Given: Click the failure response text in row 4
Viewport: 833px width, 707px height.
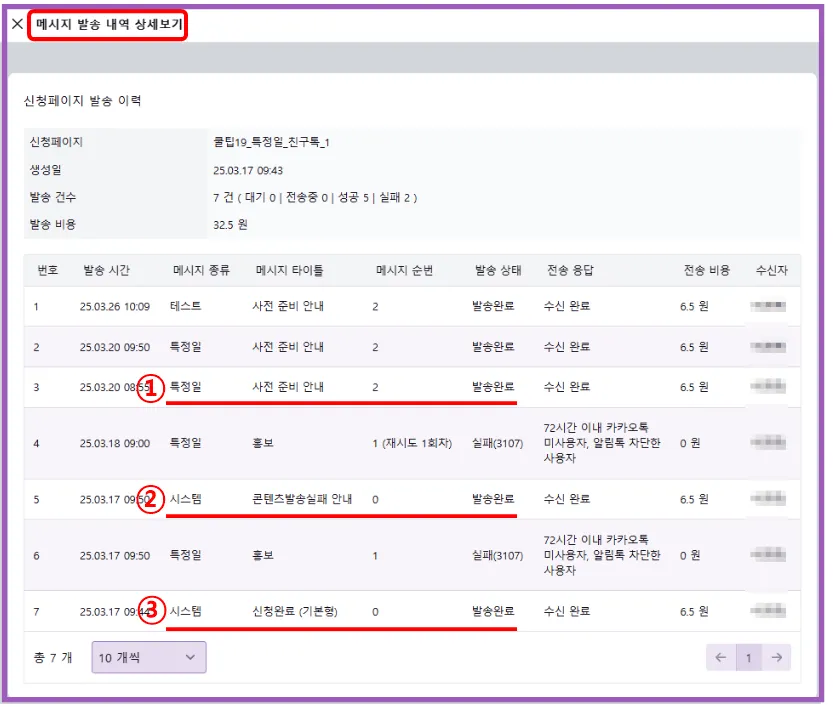Looking at the screenshot, I should pyautogui.click(x=602, y=443).
